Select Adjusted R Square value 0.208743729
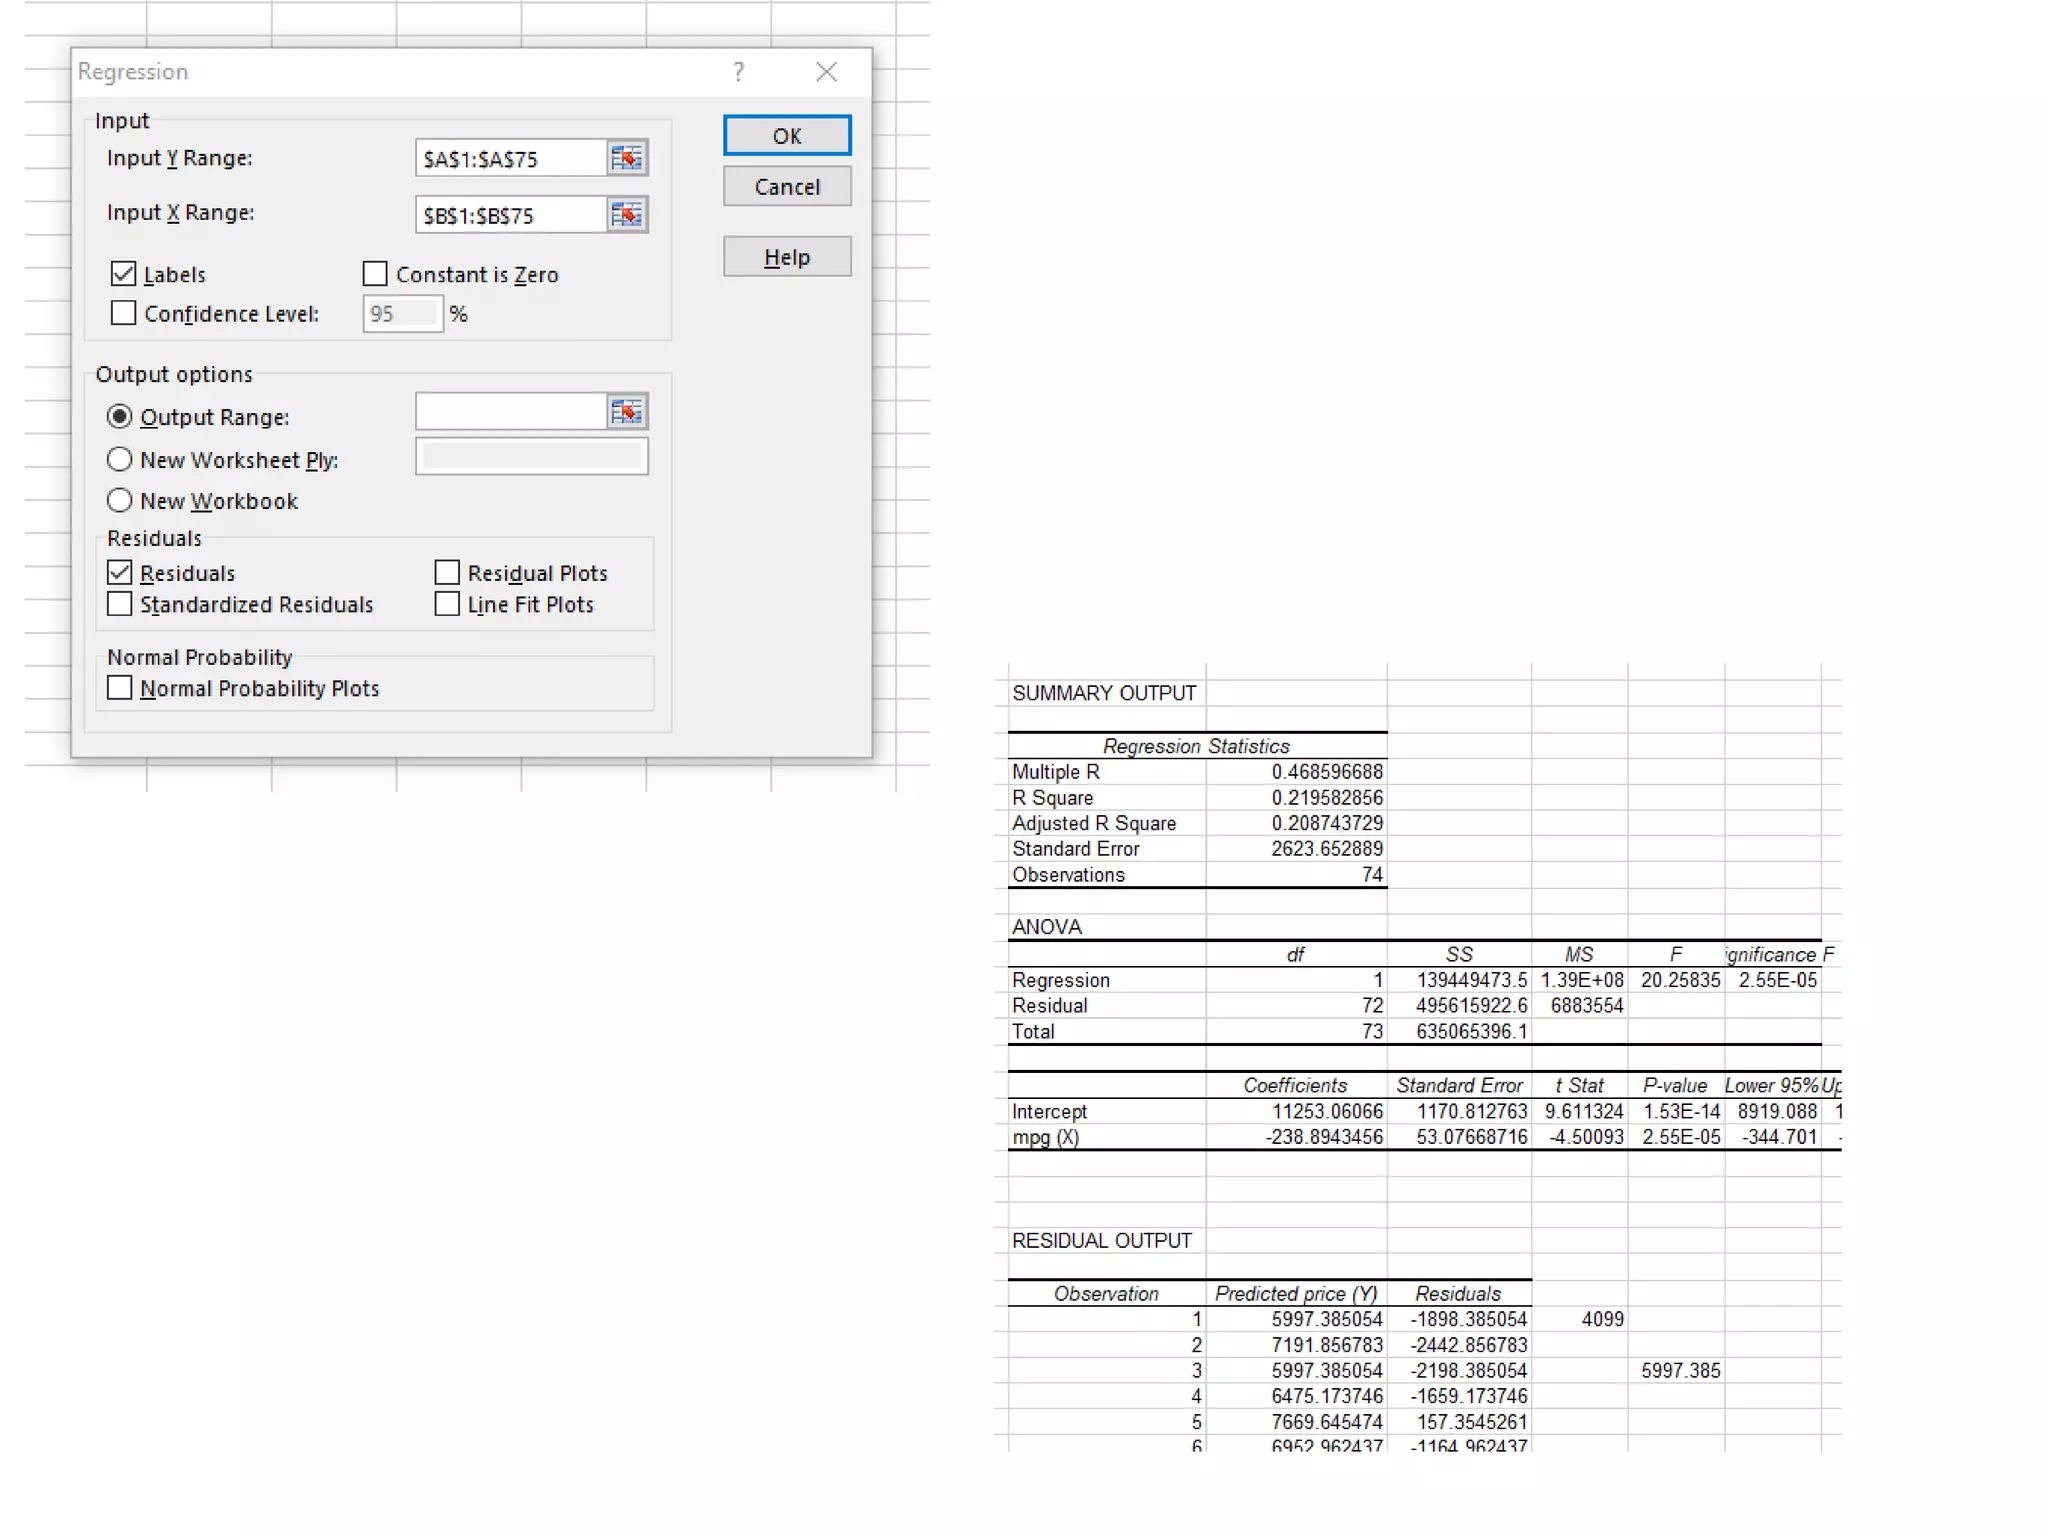Image resolution: width=2048 pixels, height=1536 pixels. tap(1296, 823)
